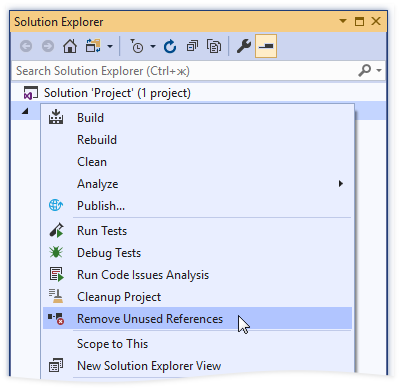Open the Switch Views dropdown arrow

[x=110, y=46]
